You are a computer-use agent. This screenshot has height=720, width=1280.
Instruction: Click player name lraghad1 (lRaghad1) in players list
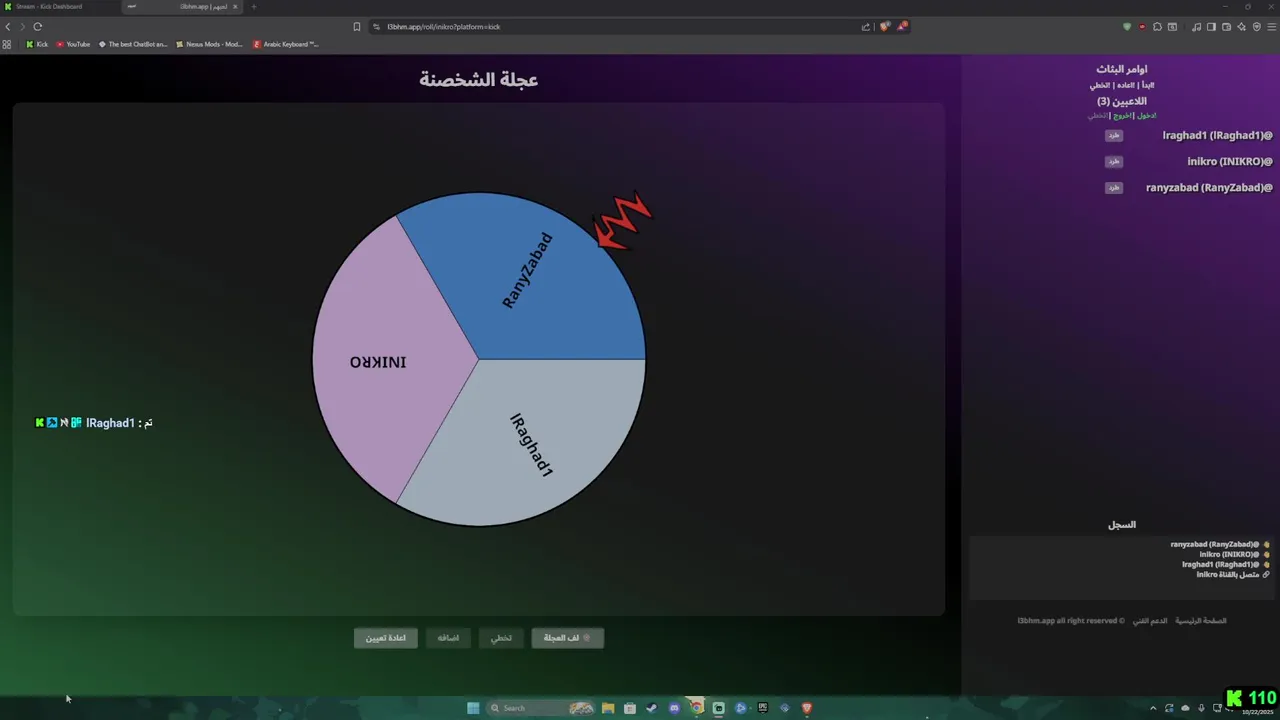tap(1217, 135)
